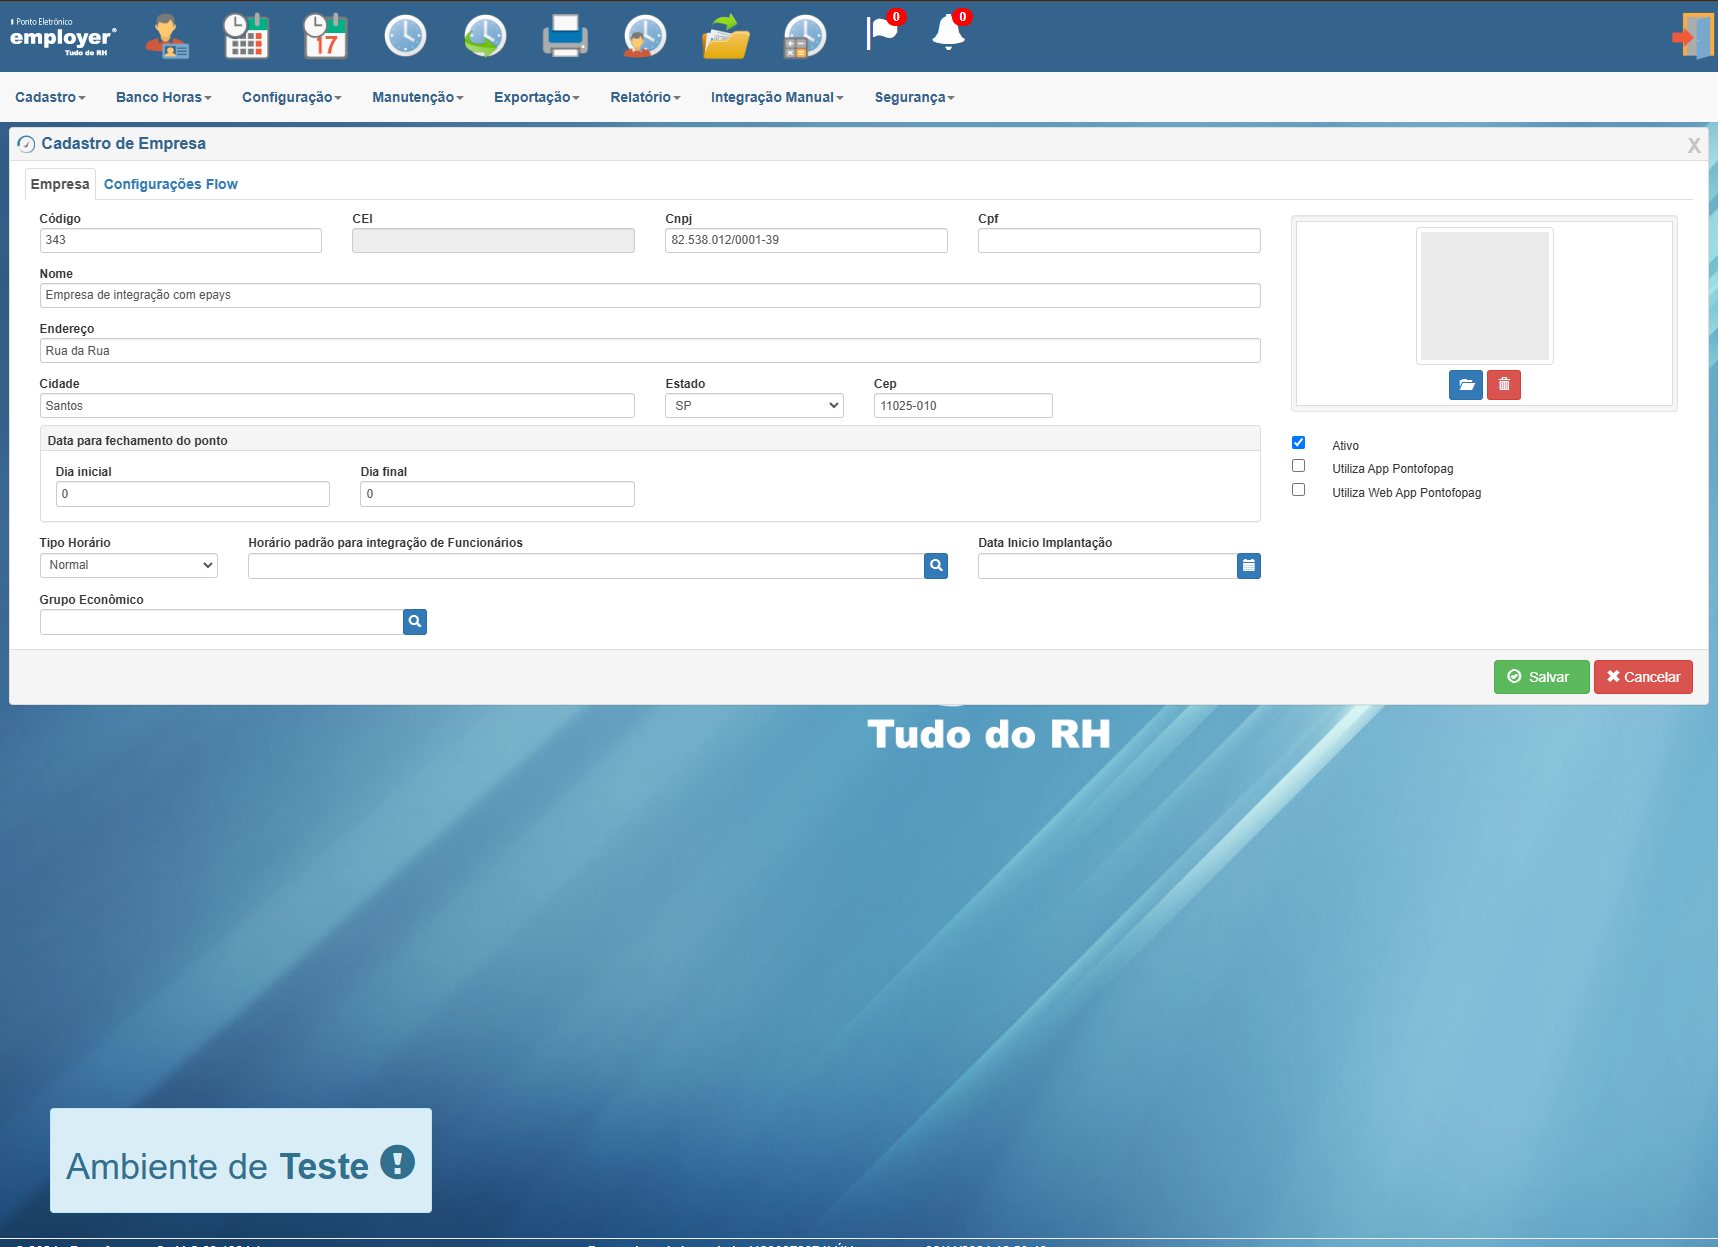Open the employee card icon in toolbar

point(166,36)
